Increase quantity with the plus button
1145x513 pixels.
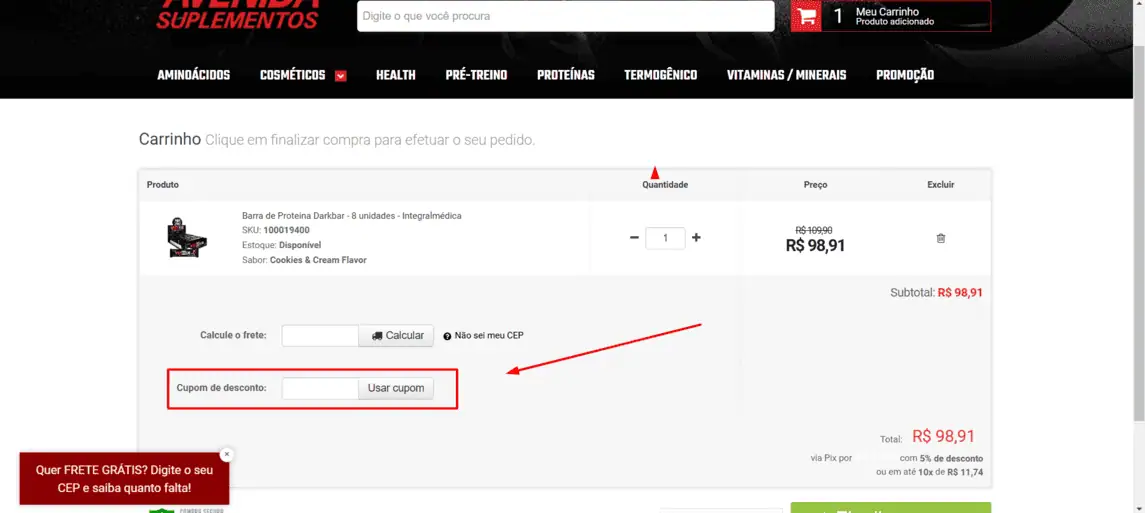pyautogui.click(x=696, y=238)
